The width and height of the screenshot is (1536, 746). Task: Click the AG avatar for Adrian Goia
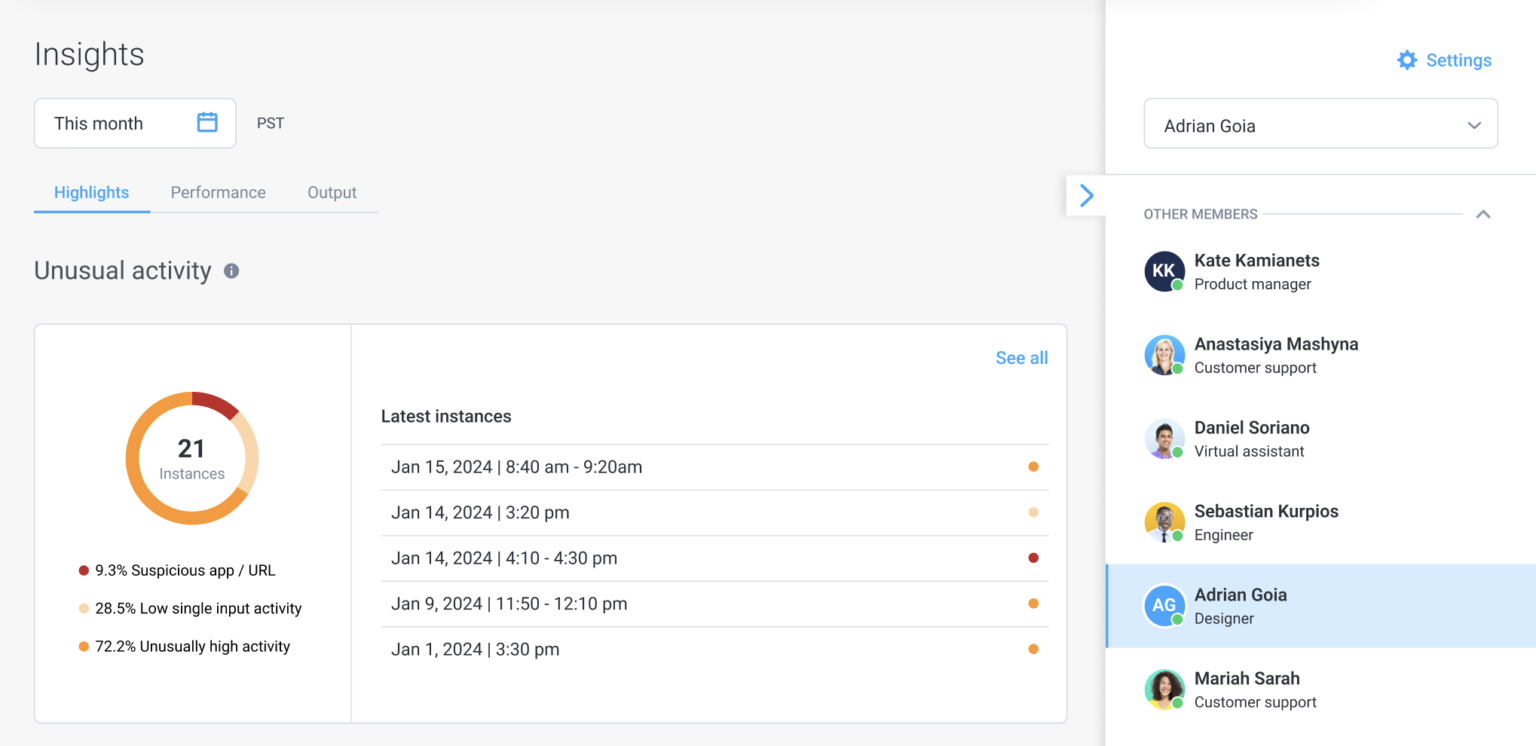point(1164,606)
